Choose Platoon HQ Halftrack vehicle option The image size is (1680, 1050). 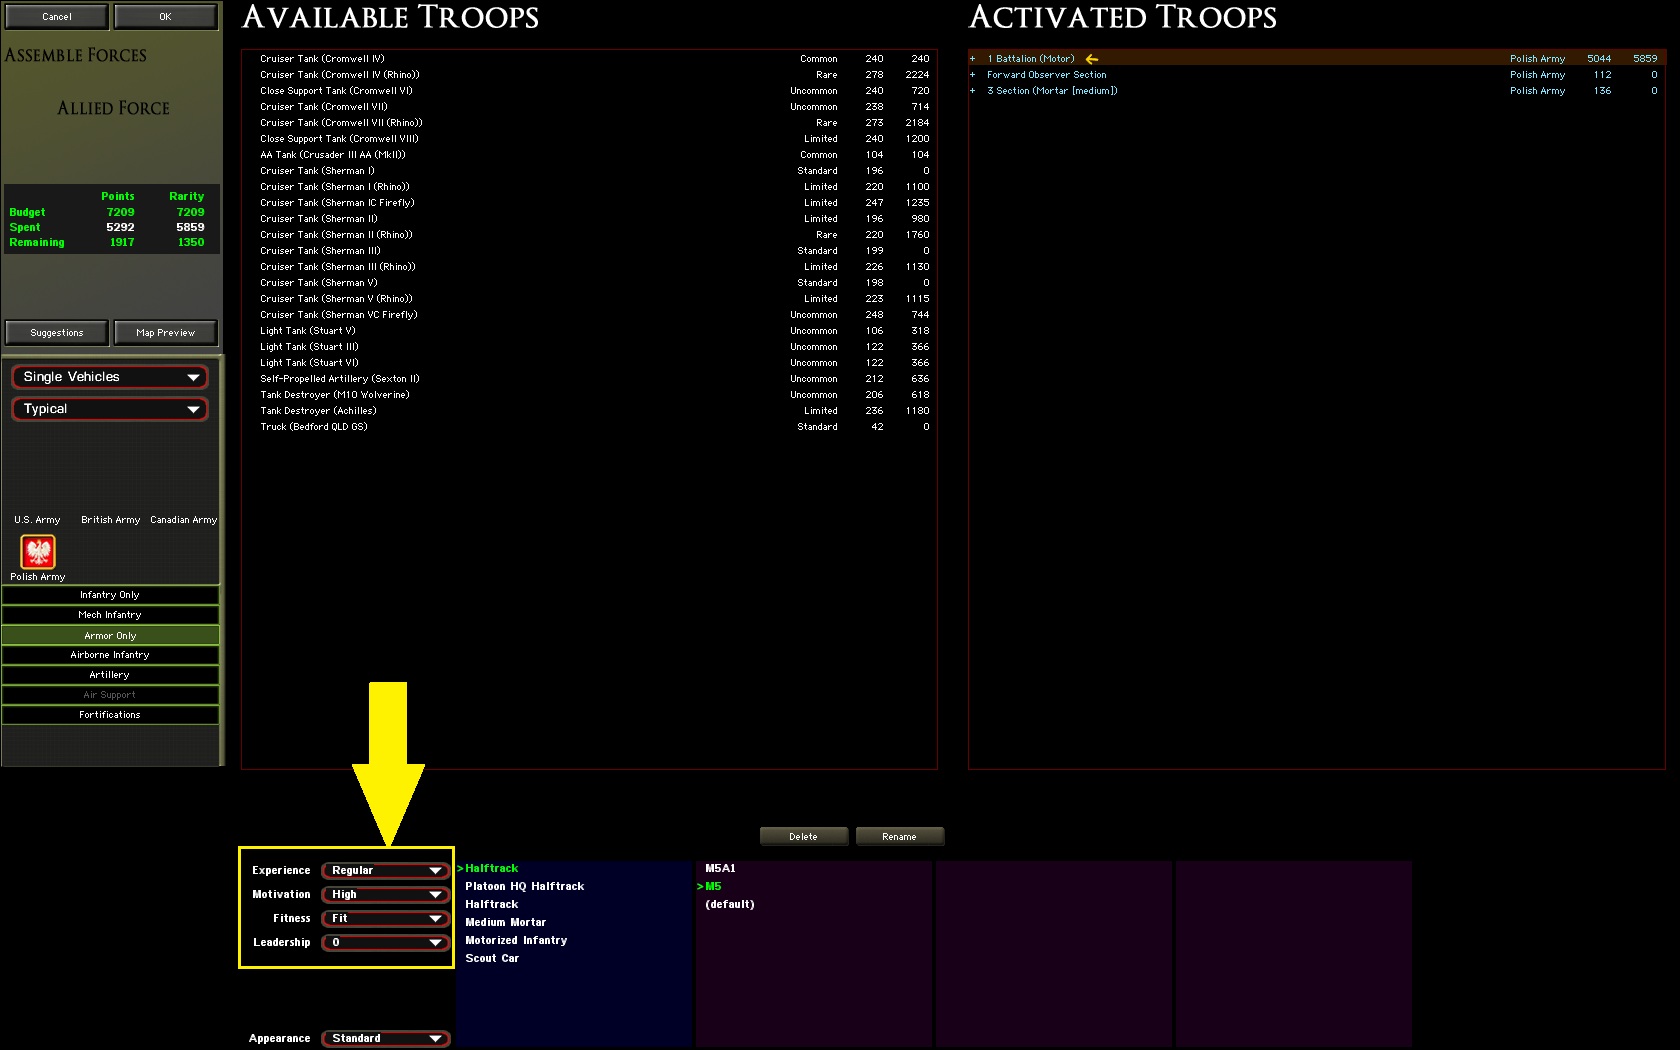click(525, 886)
